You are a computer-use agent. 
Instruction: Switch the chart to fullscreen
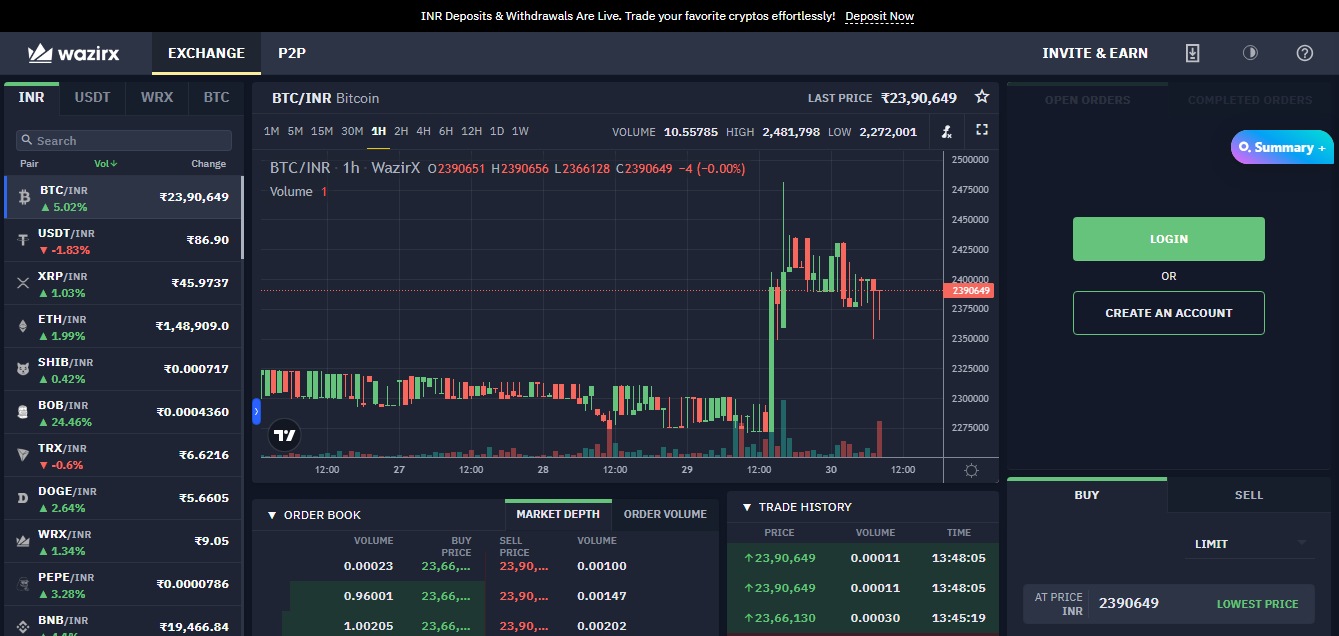(982, 130)
